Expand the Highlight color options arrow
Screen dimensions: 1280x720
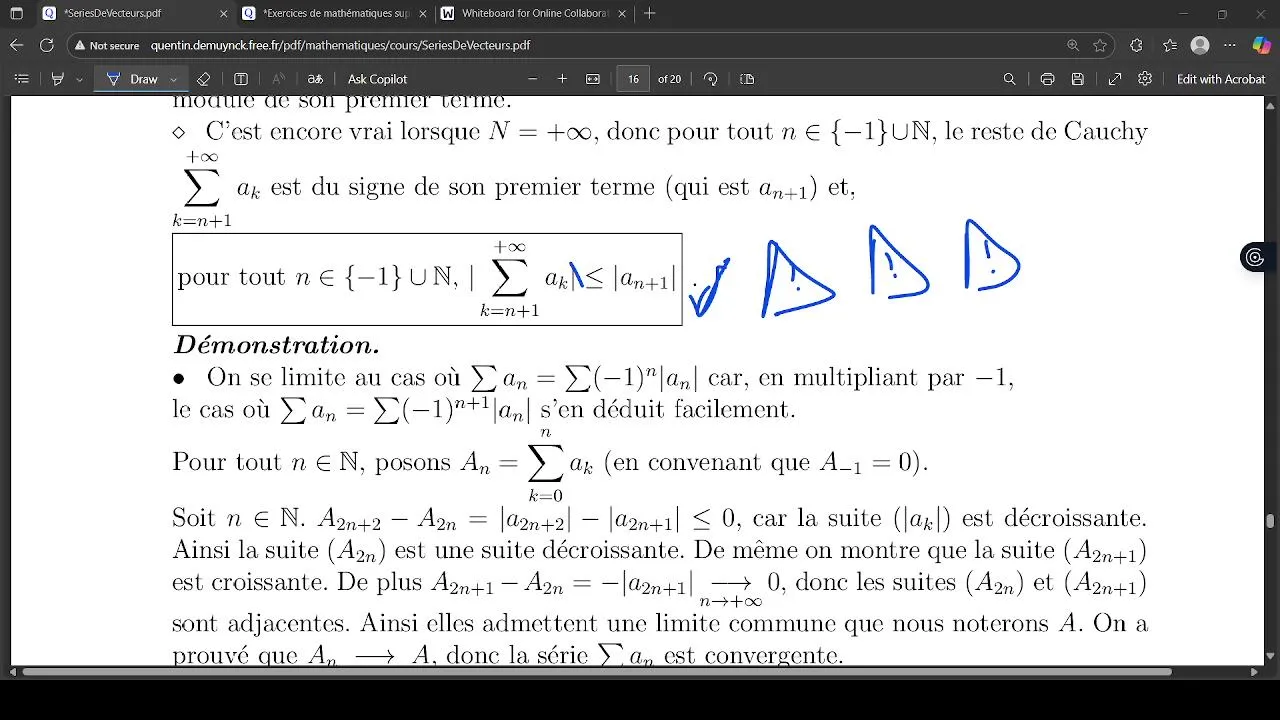(79, 79)
